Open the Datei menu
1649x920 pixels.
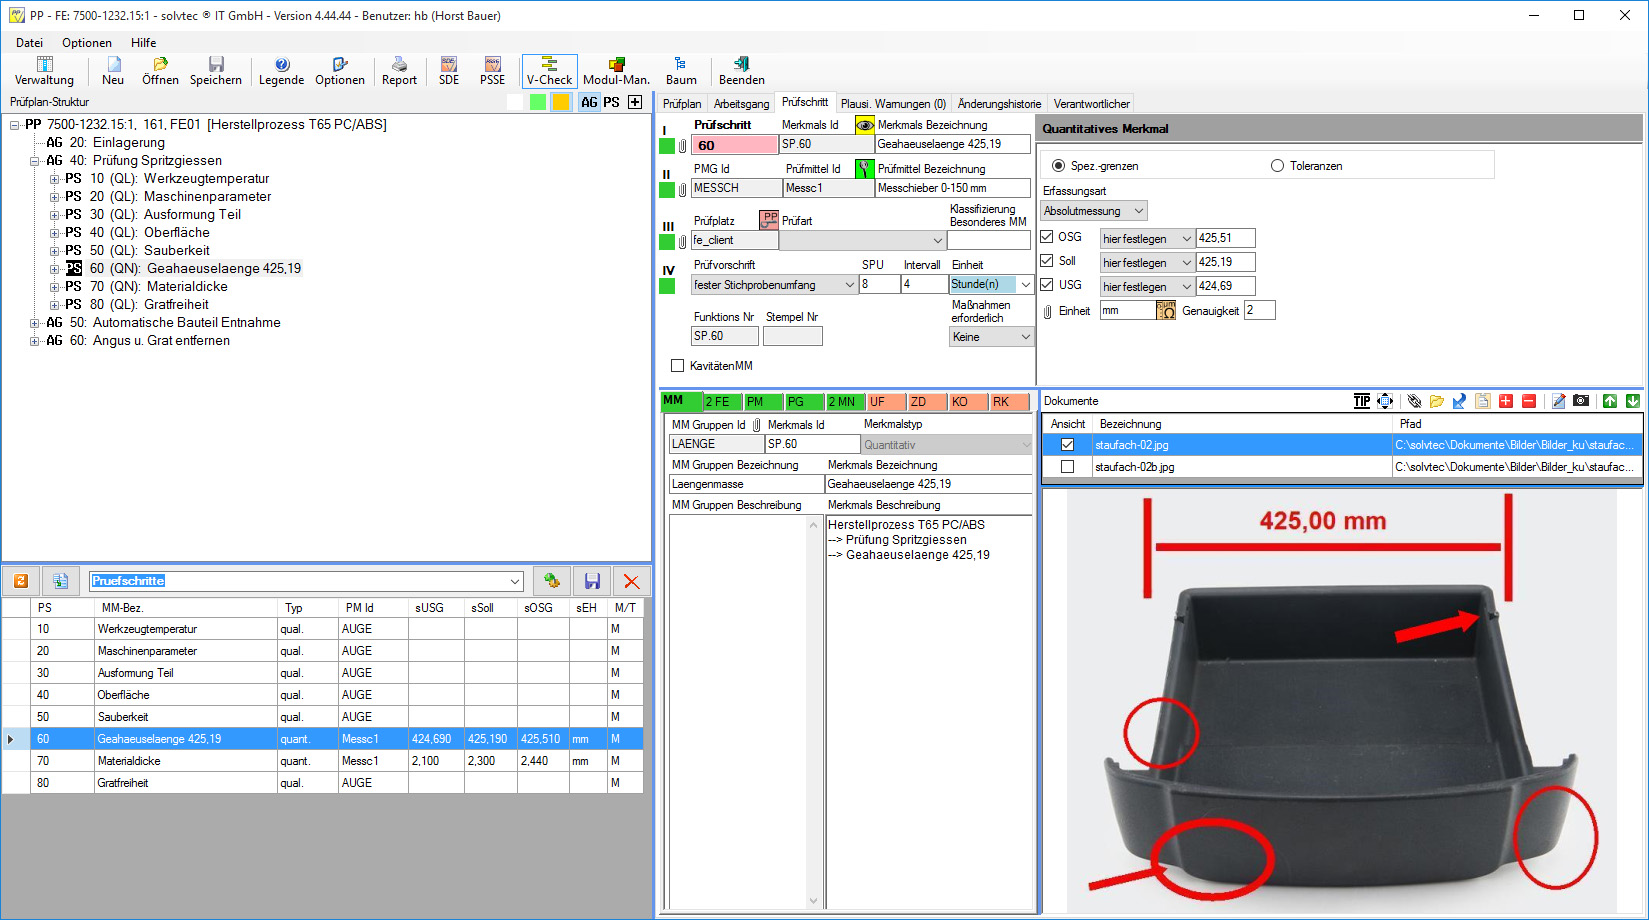click(30, 43)
